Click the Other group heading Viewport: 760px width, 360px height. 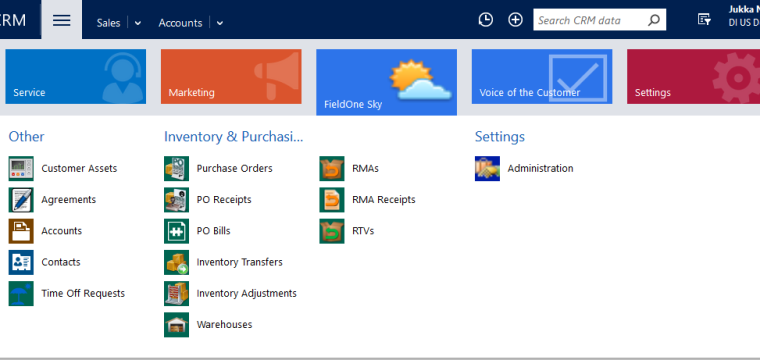click(x=26, y=137)
